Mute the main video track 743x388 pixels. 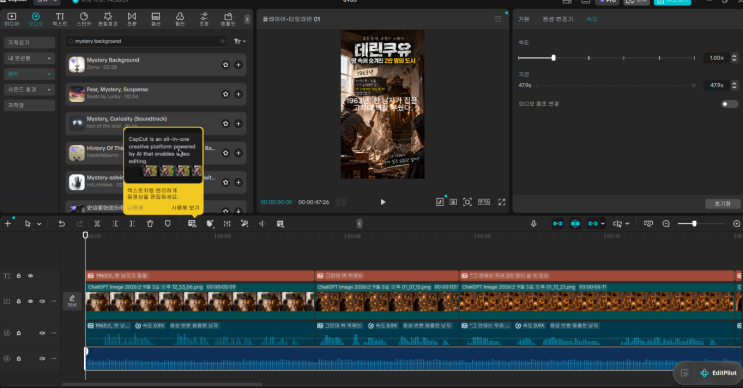42,301
